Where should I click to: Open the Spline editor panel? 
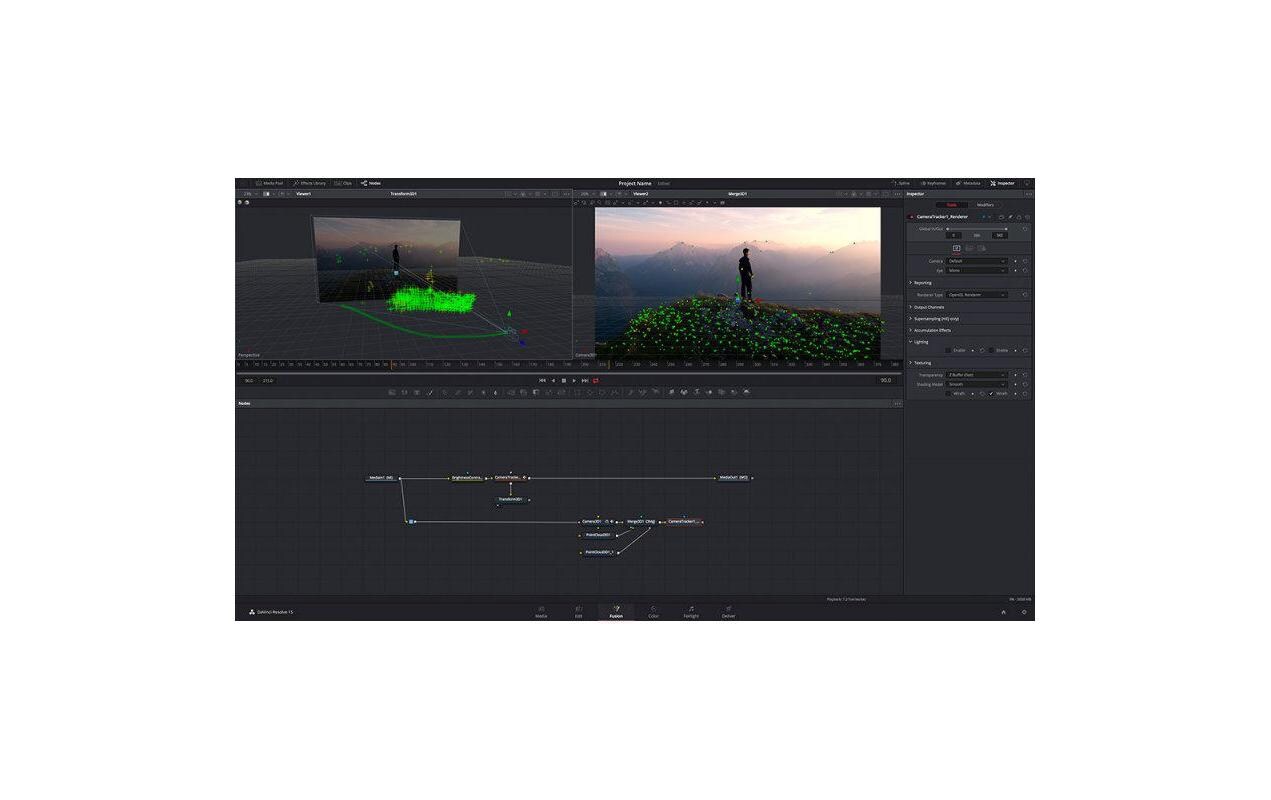(902, 183)
